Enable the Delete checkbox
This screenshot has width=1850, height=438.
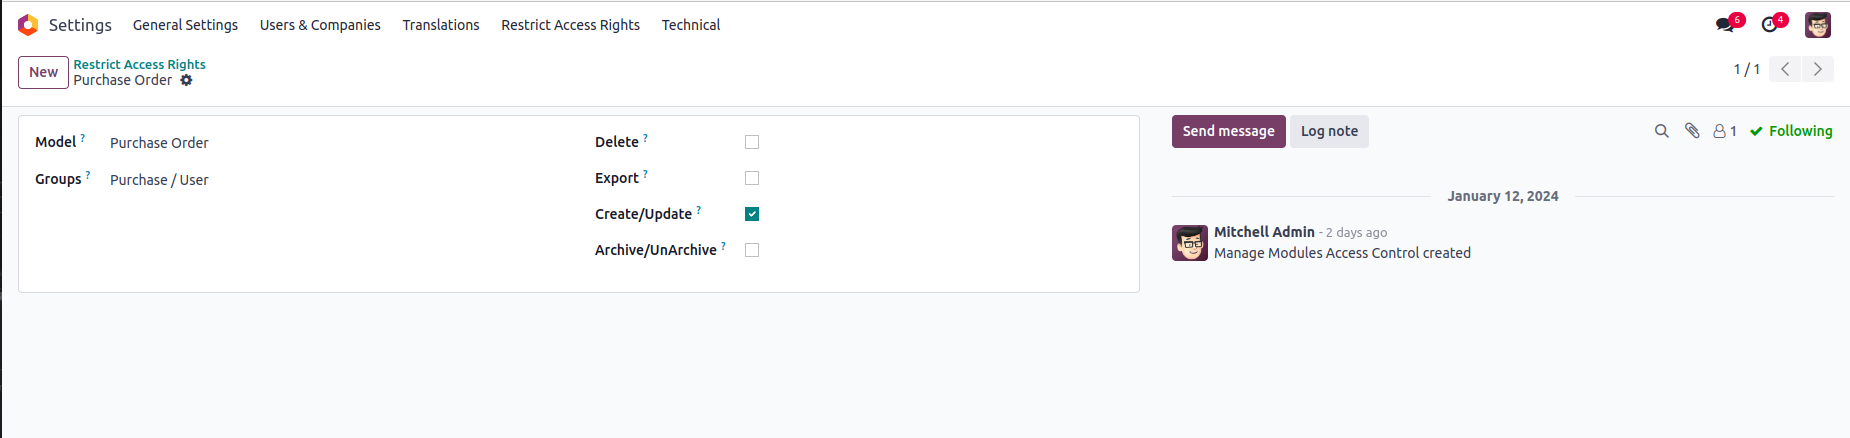[752, 142]
